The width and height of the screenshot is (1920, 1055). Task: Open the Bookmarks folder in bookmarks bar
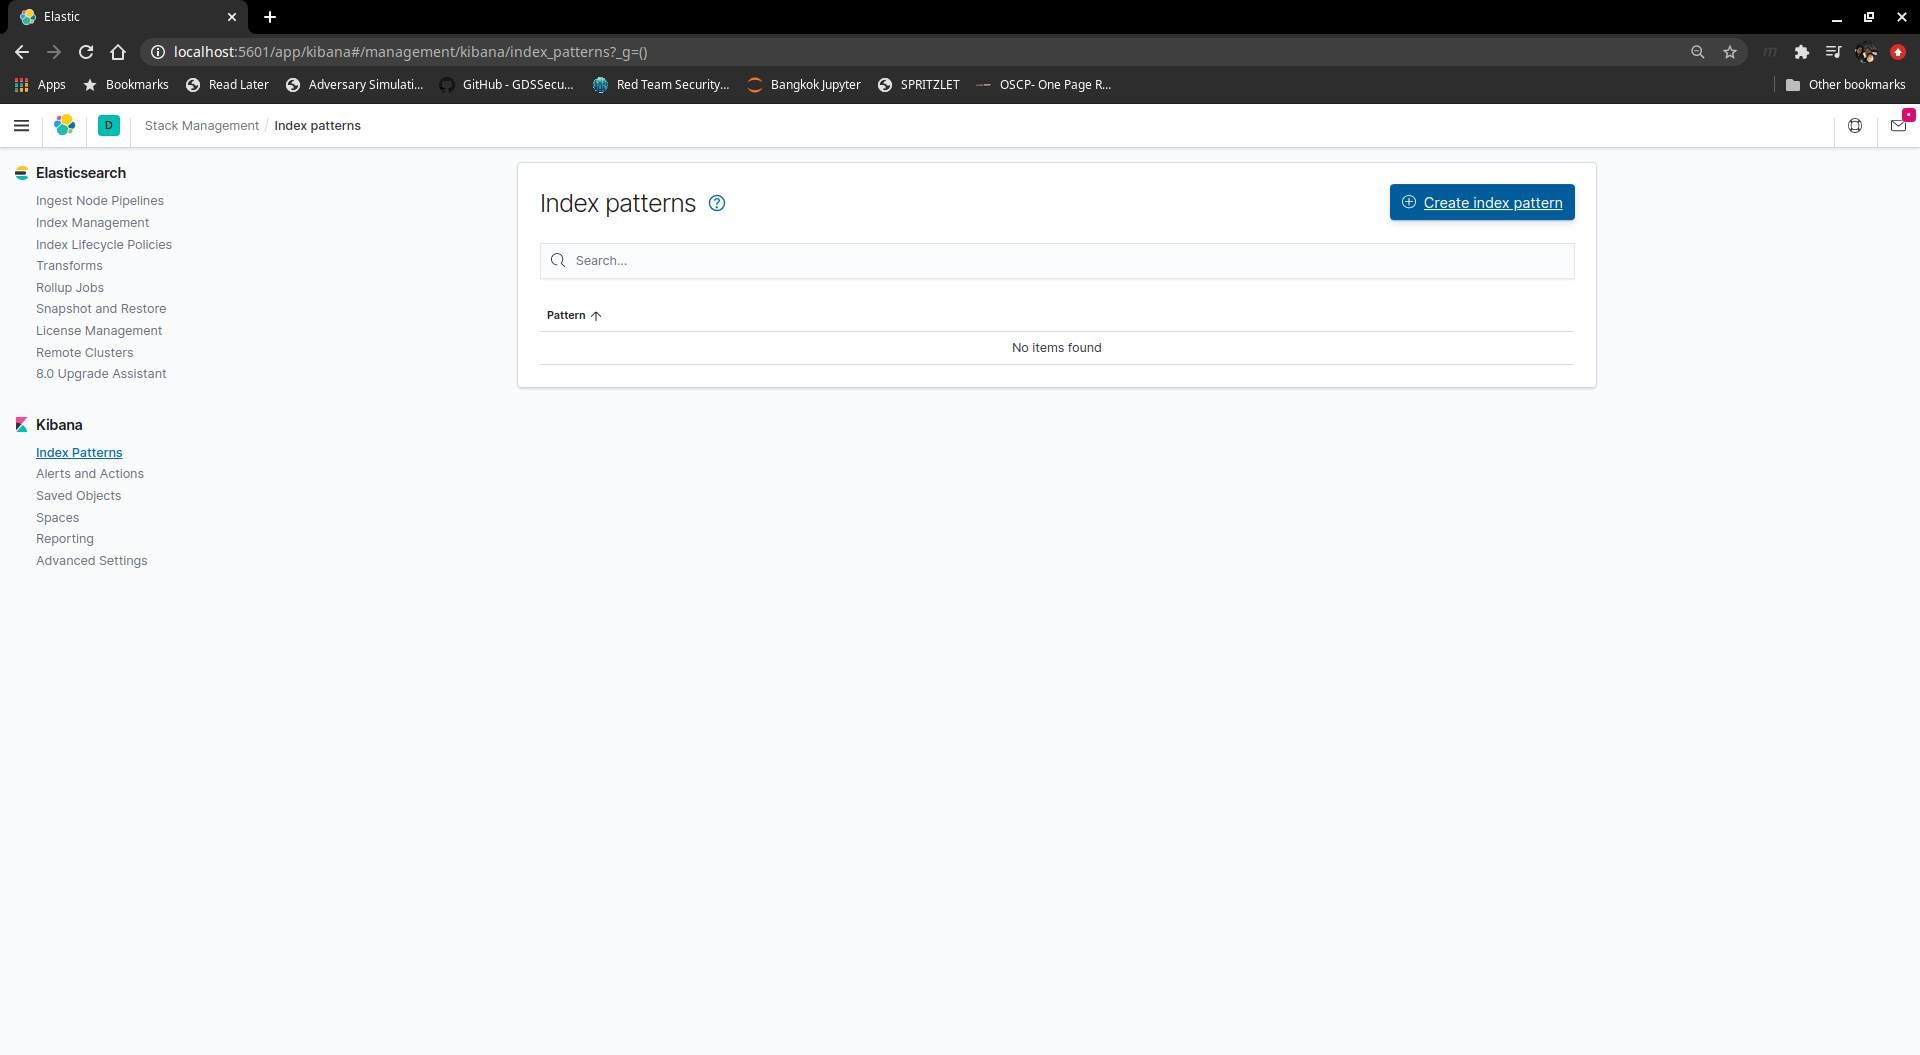click(126, 85)
